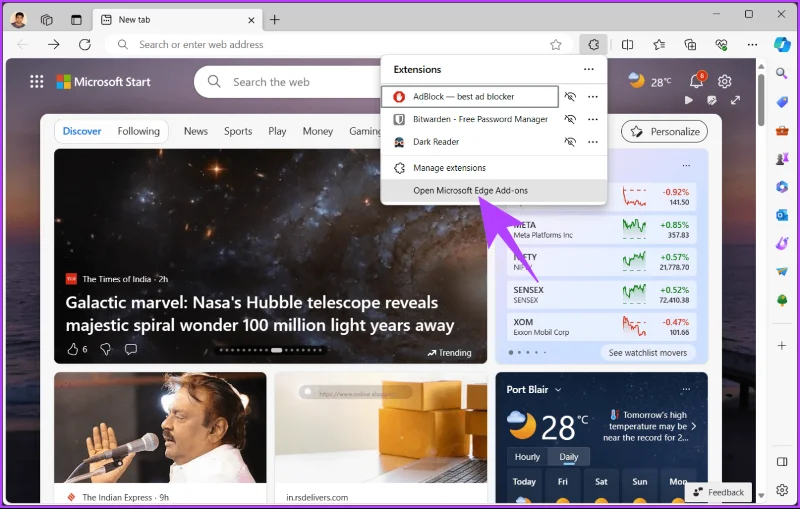Open the tab actions menu icon
Viewport: 800px width, 509px height.
[76, 20]
